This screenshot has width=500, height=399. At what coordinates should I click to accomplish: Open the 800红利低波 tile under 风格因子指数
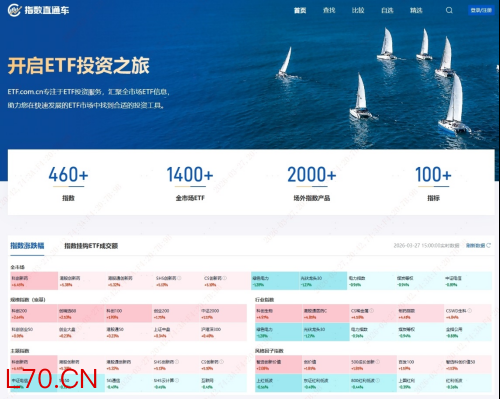point(373,383)
